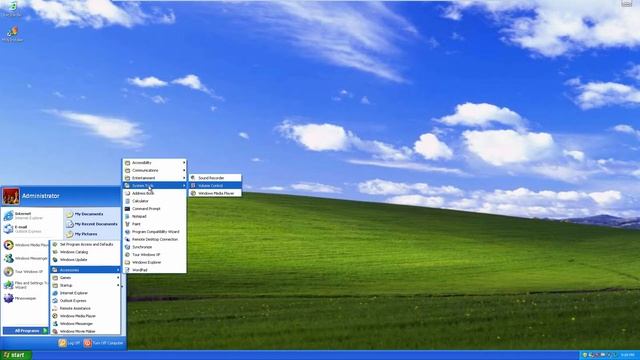Image resolution: width=640 pixels, height=360 pixels.
Task: Open Set Program Access and Defaults
Action: [x=86, y=244]
